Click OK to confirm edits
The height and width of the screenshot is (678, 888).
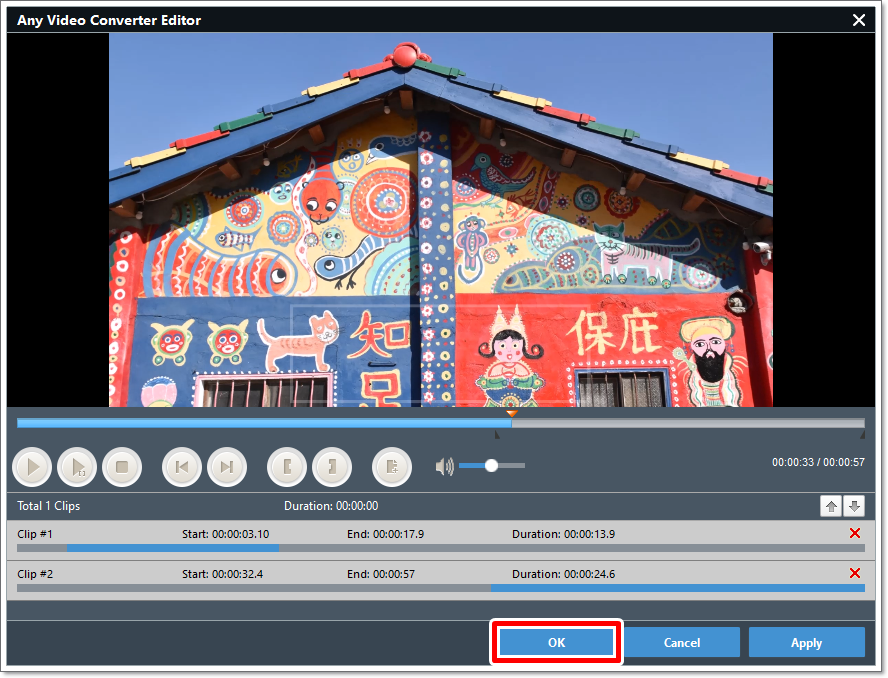tap(556, 642)
